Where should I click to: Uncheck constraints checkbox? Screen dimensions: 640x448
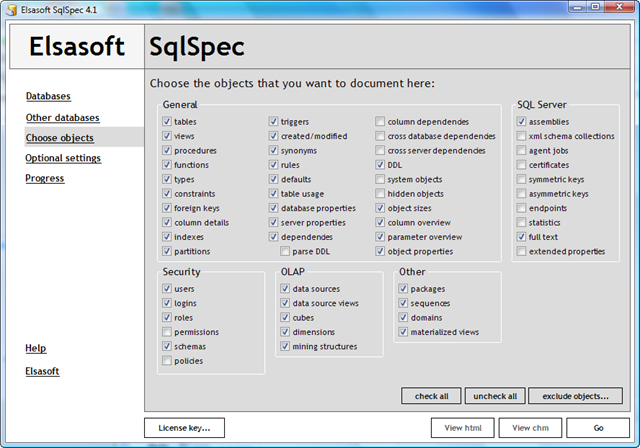point(167,193)
